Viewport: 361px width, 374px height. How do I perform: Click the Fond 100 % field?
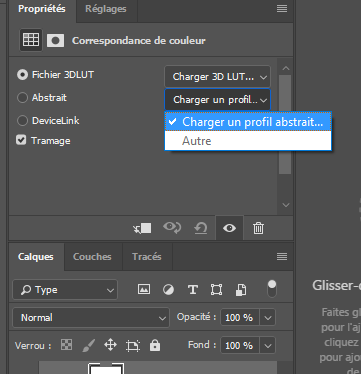click(240, 345)
